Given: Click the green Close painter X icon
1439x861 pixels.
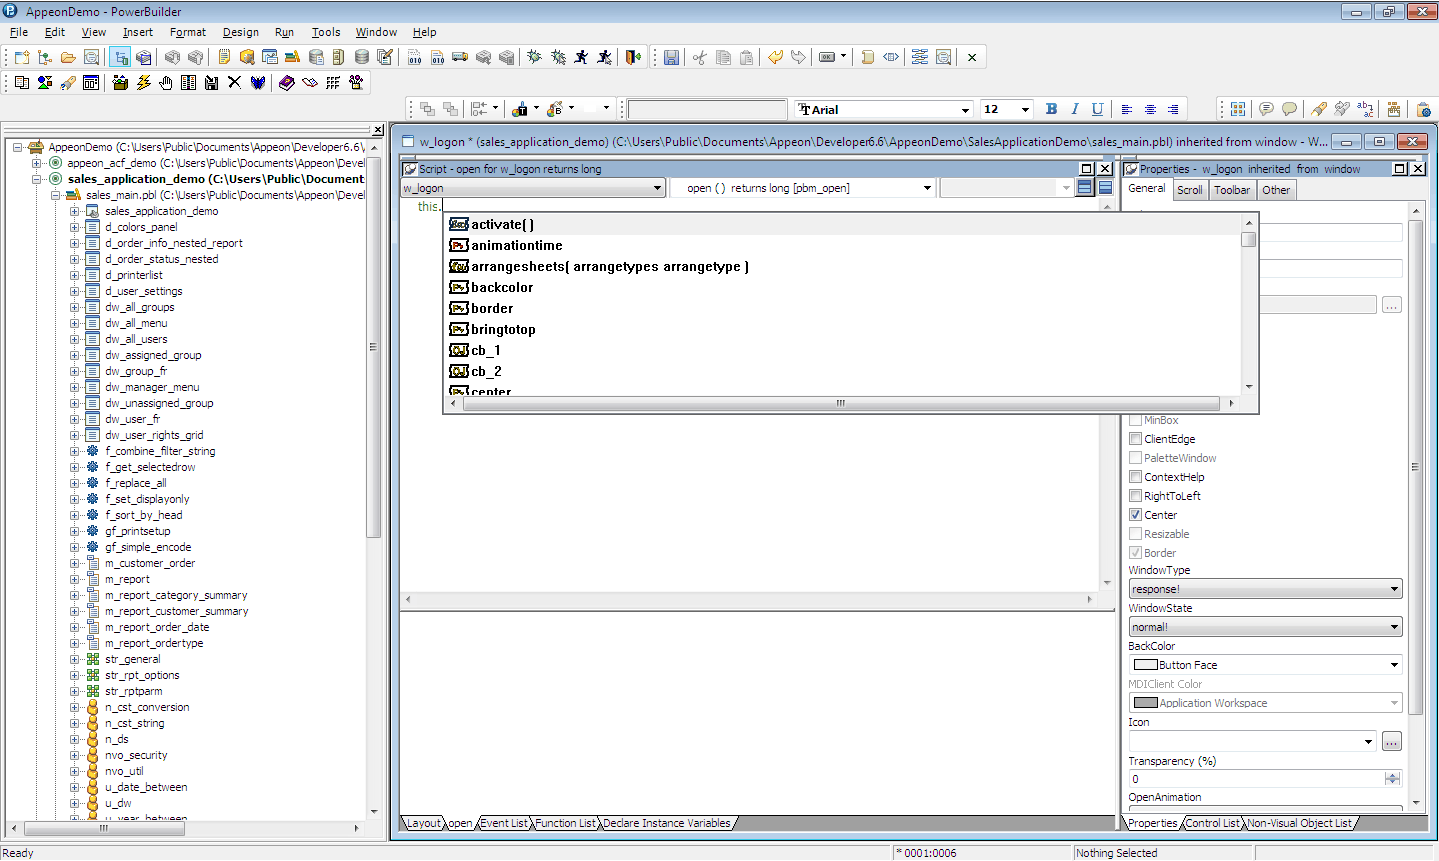Looking at the screenshot, I should tap(972, 57).
